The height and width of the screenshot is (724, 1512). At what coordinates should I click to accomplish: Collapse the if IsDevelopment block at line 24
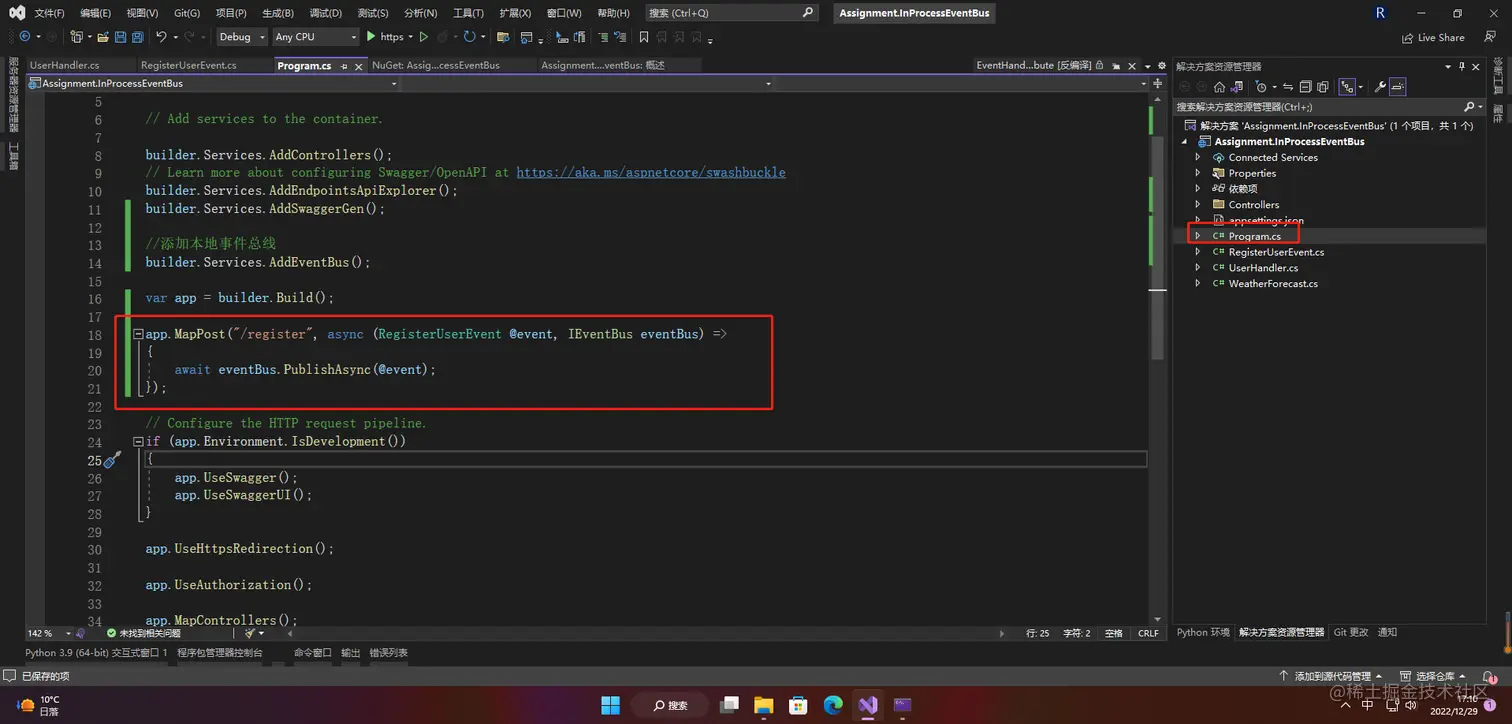click(138, 441)
